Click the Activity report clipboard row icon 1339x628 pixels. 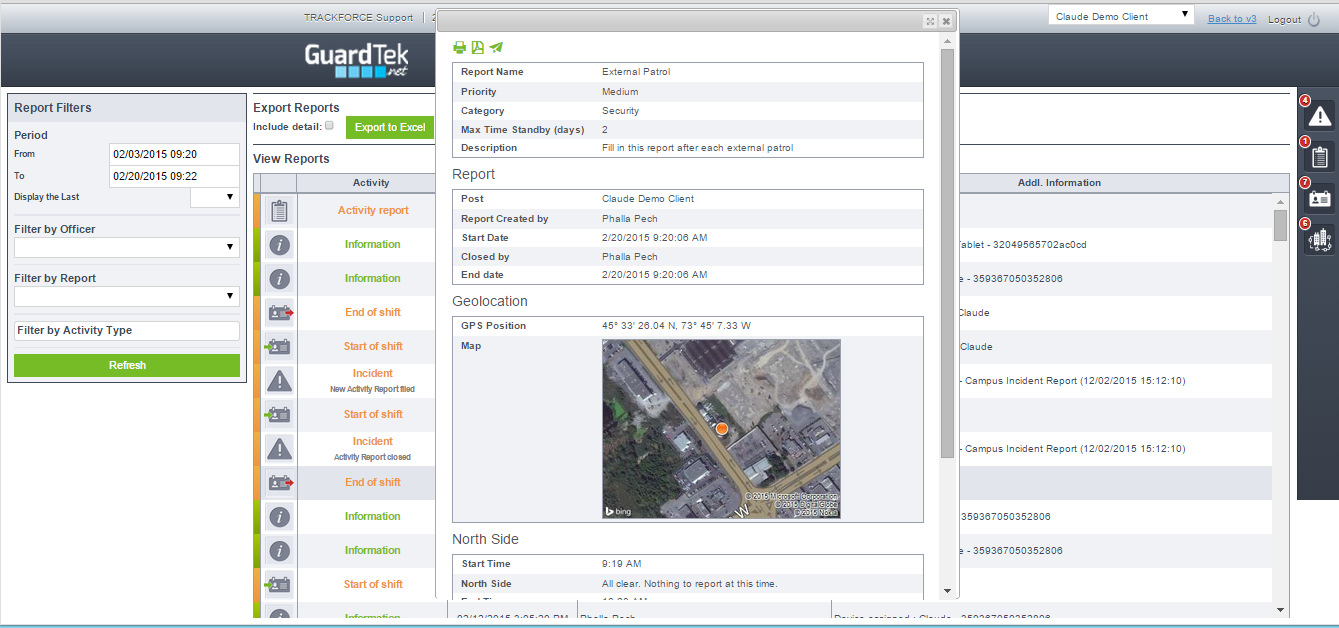[x=279, y=211]
